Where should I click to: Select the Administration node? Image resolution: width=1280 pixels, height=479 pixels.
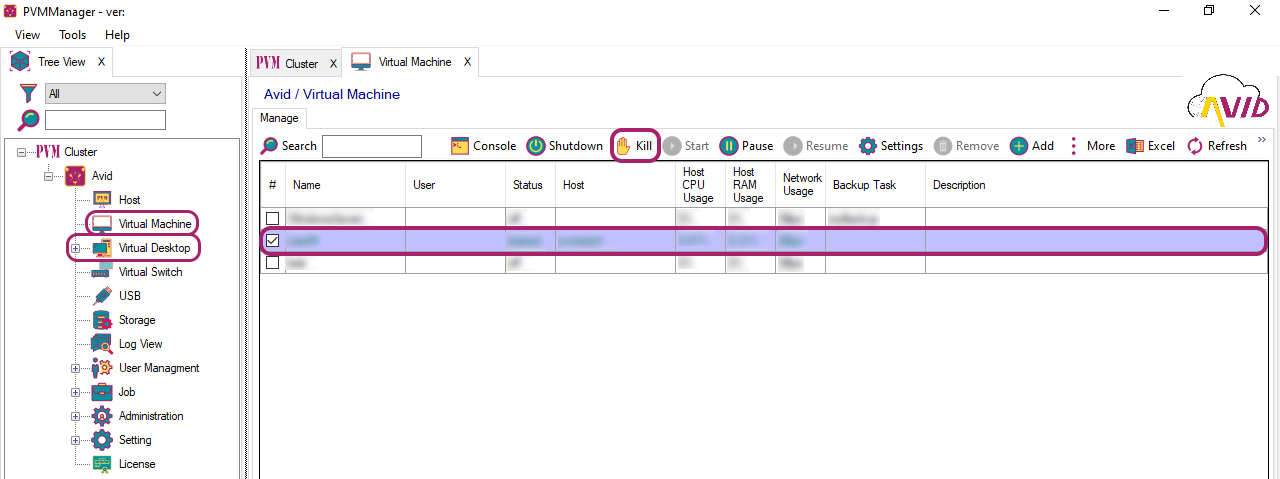tap(151, 416)
